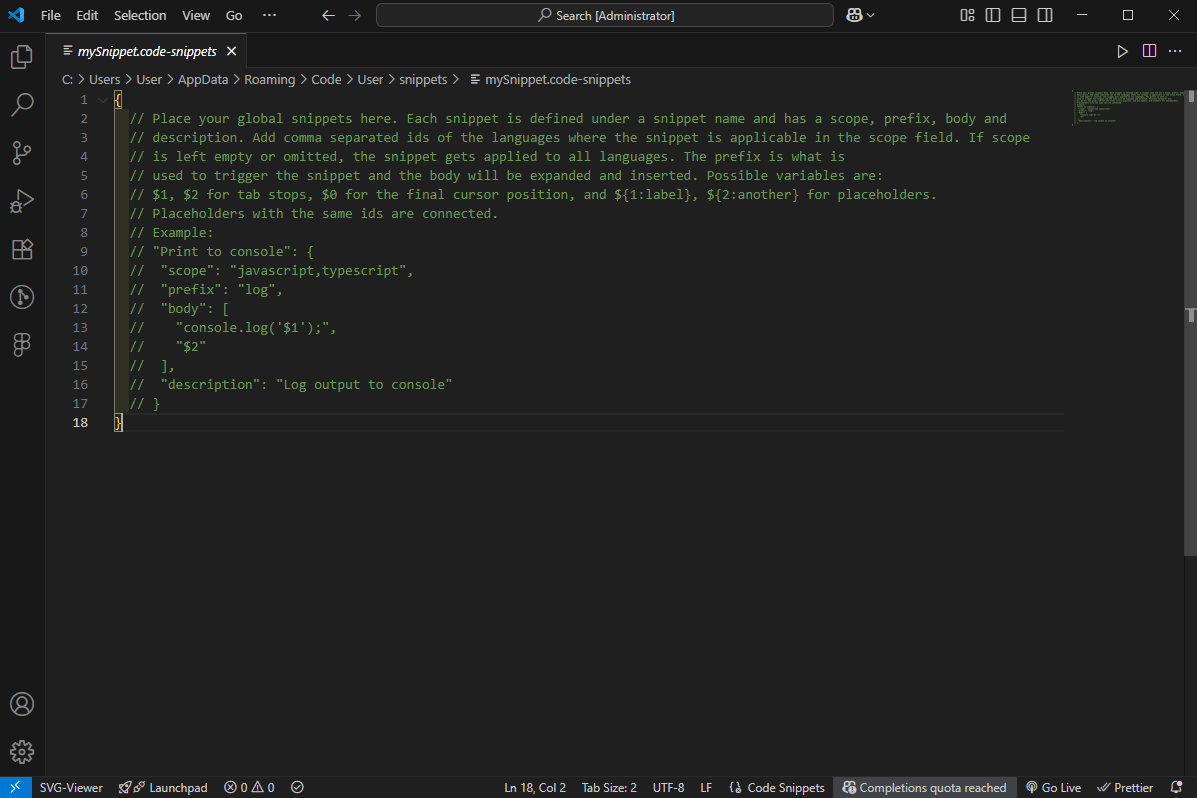Viewport: 1197px width, 798px height.
Task: Select the mySnippet.code-snippets tab
Action: (146, 51)
